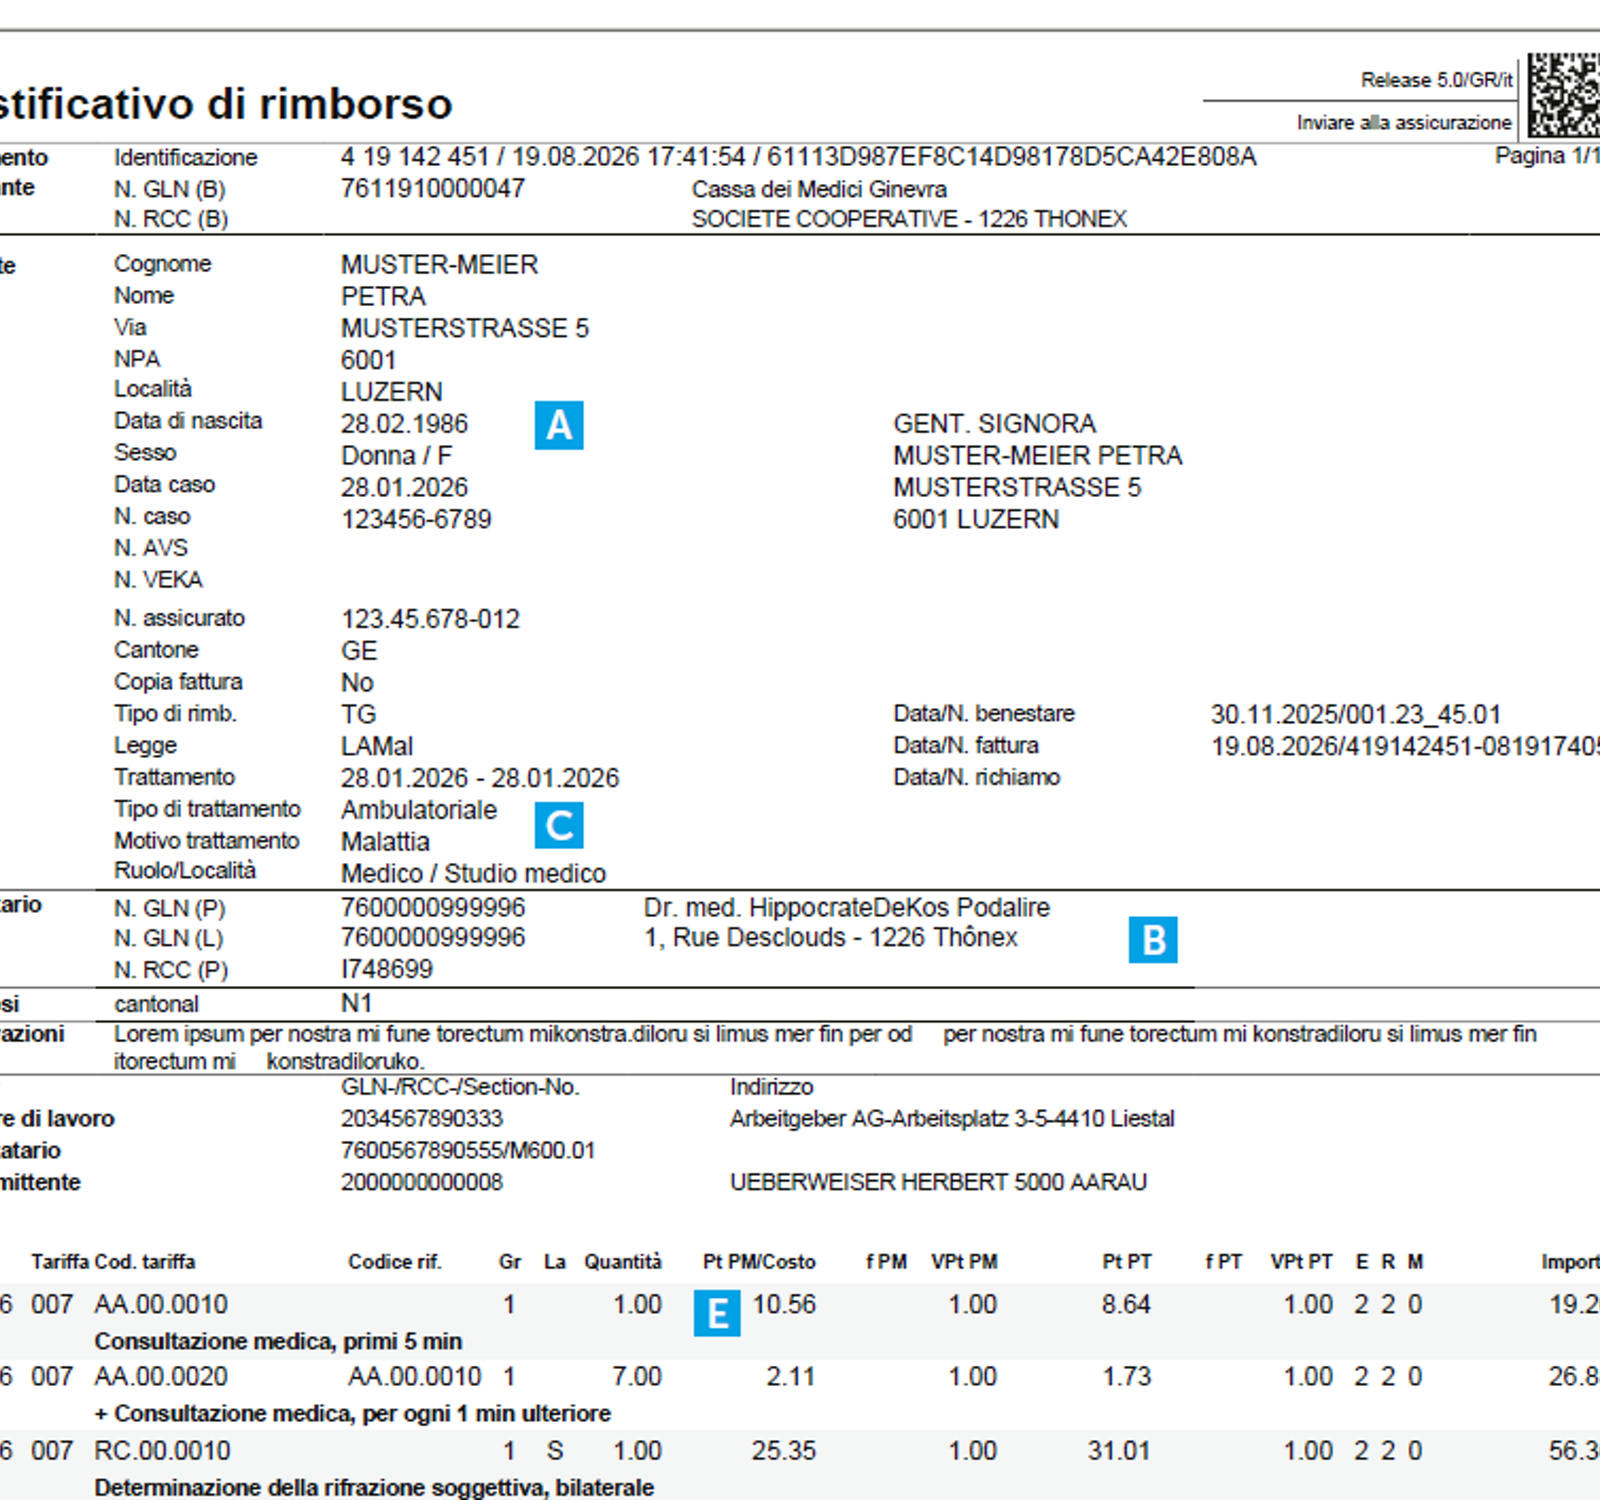Click the "Pt PM/Costo" column header
This screenshot has width=1600, height=1500.
760,1262
